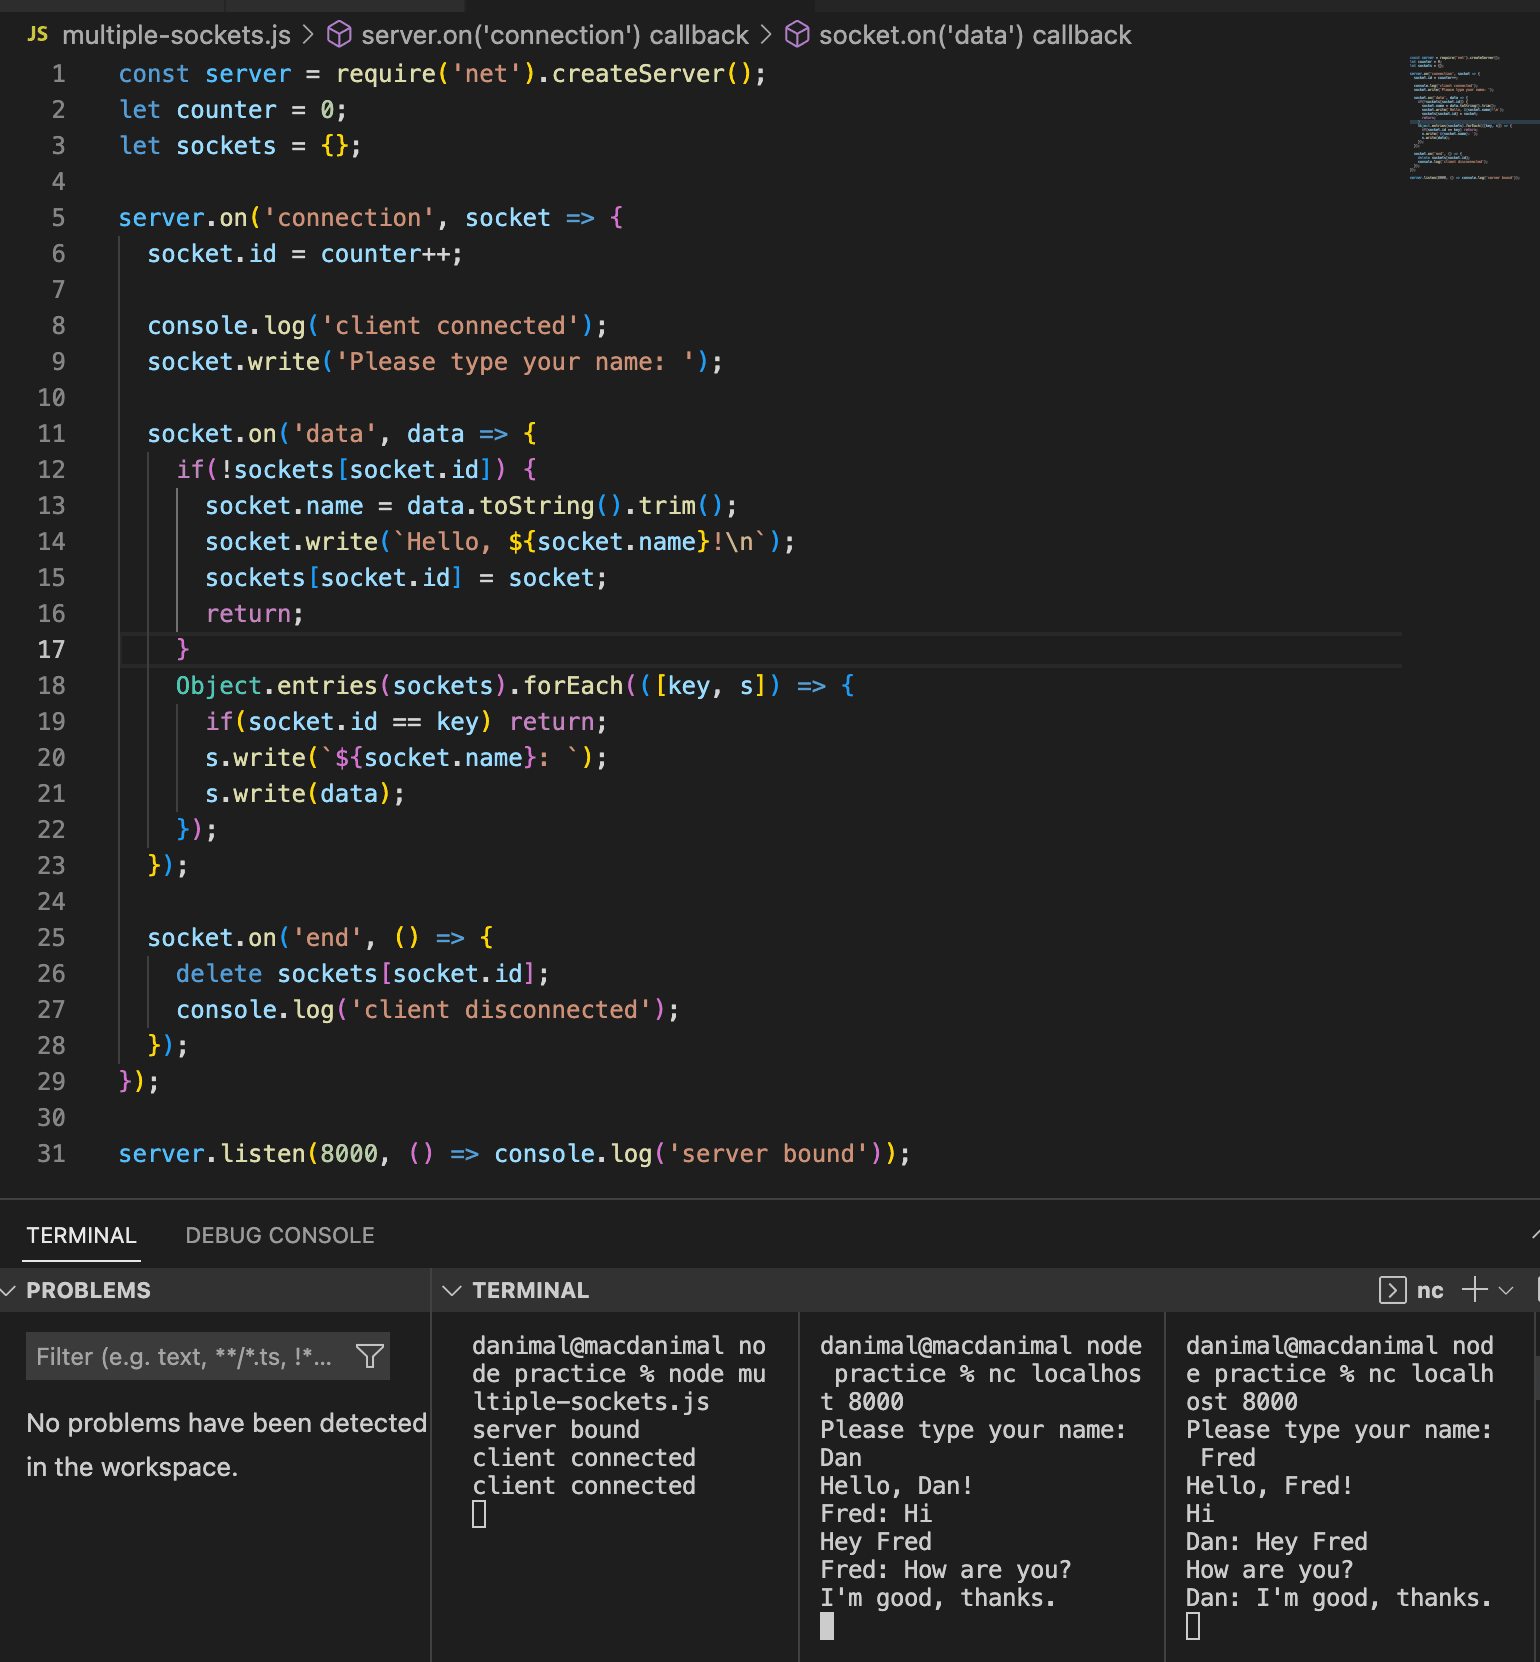The height and width of the screenshot is (1662, 1540).
Task: Click 'Dan: I'm good, thanks.' terminal line
Action: click(x=1338, y=1598)
